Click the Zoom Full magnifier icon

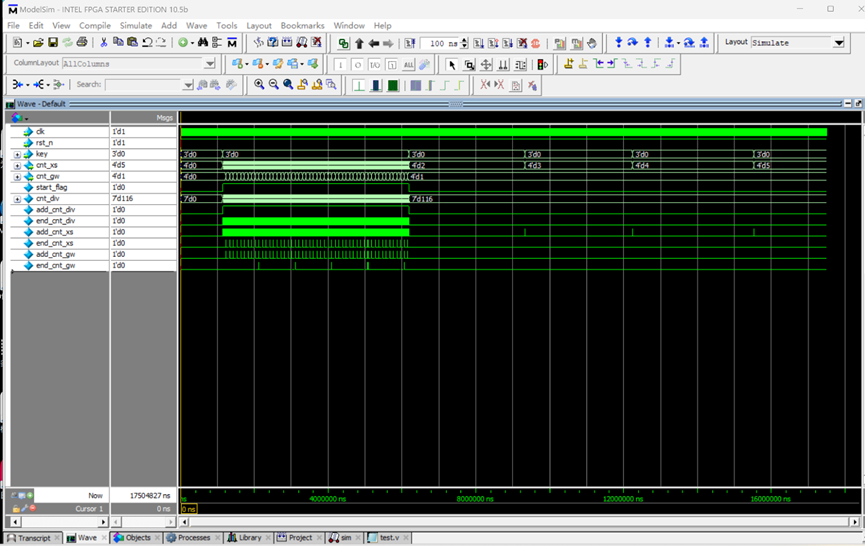[287, 84]
